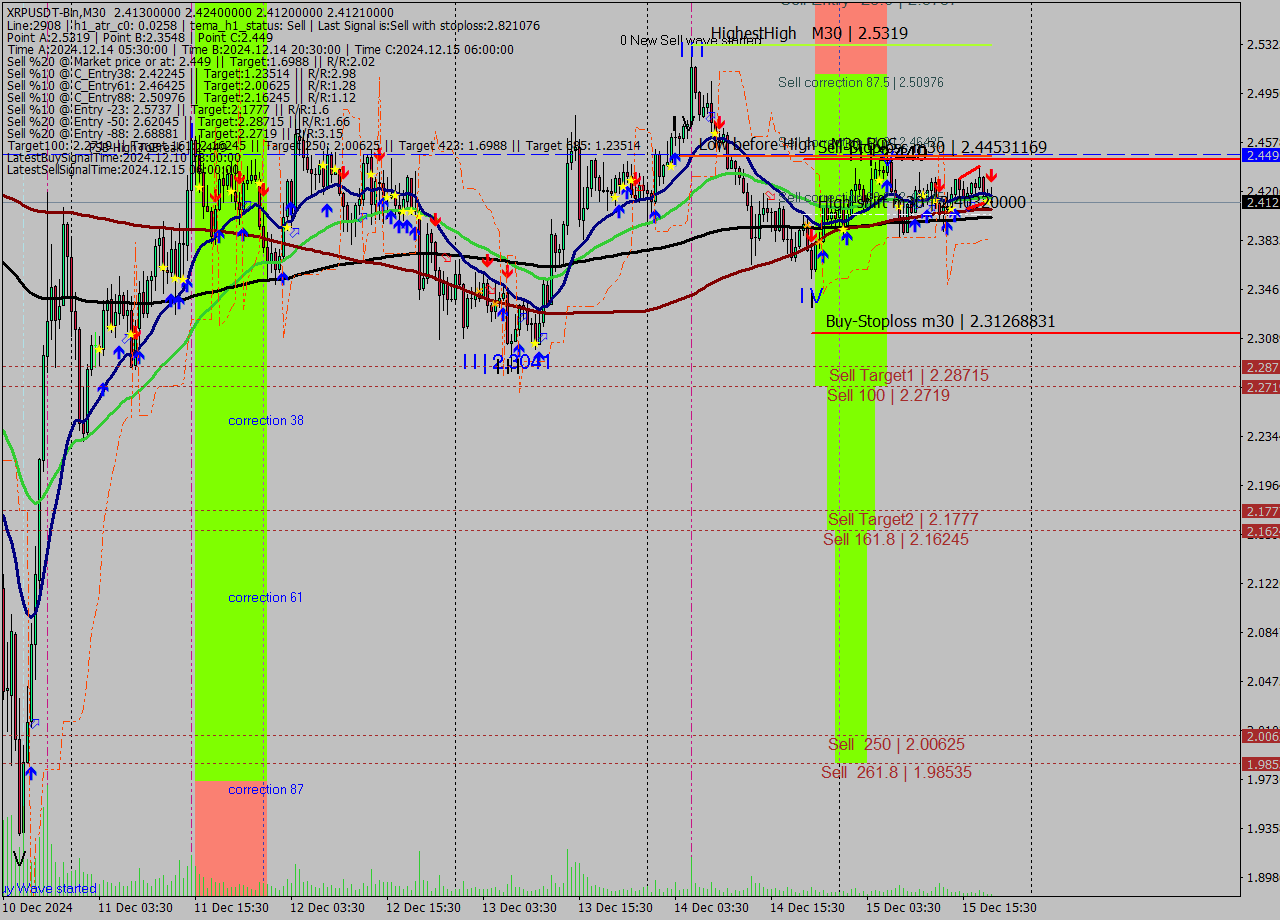
Task: Select the 'Sell %10 @ C_Entry88' row
Action: 181,97
